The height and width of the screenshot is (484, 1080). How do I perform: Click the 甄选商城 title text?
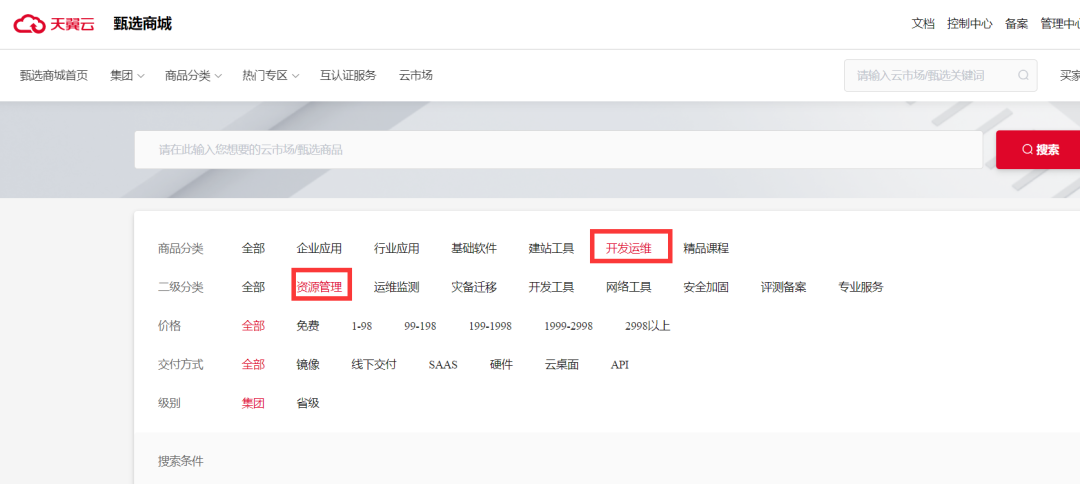(143, 24)
